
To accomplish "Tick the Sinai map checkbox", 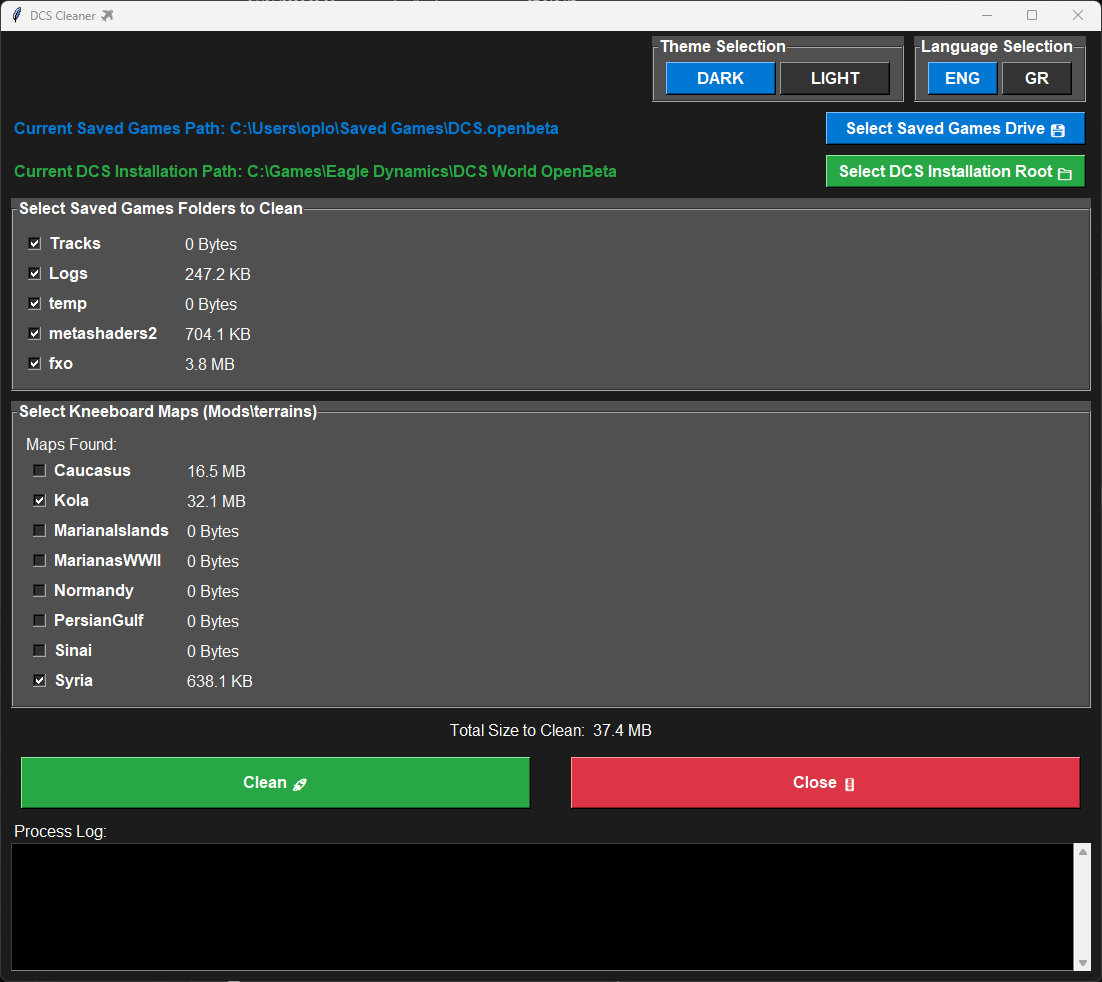I will [x=40, y=651].
